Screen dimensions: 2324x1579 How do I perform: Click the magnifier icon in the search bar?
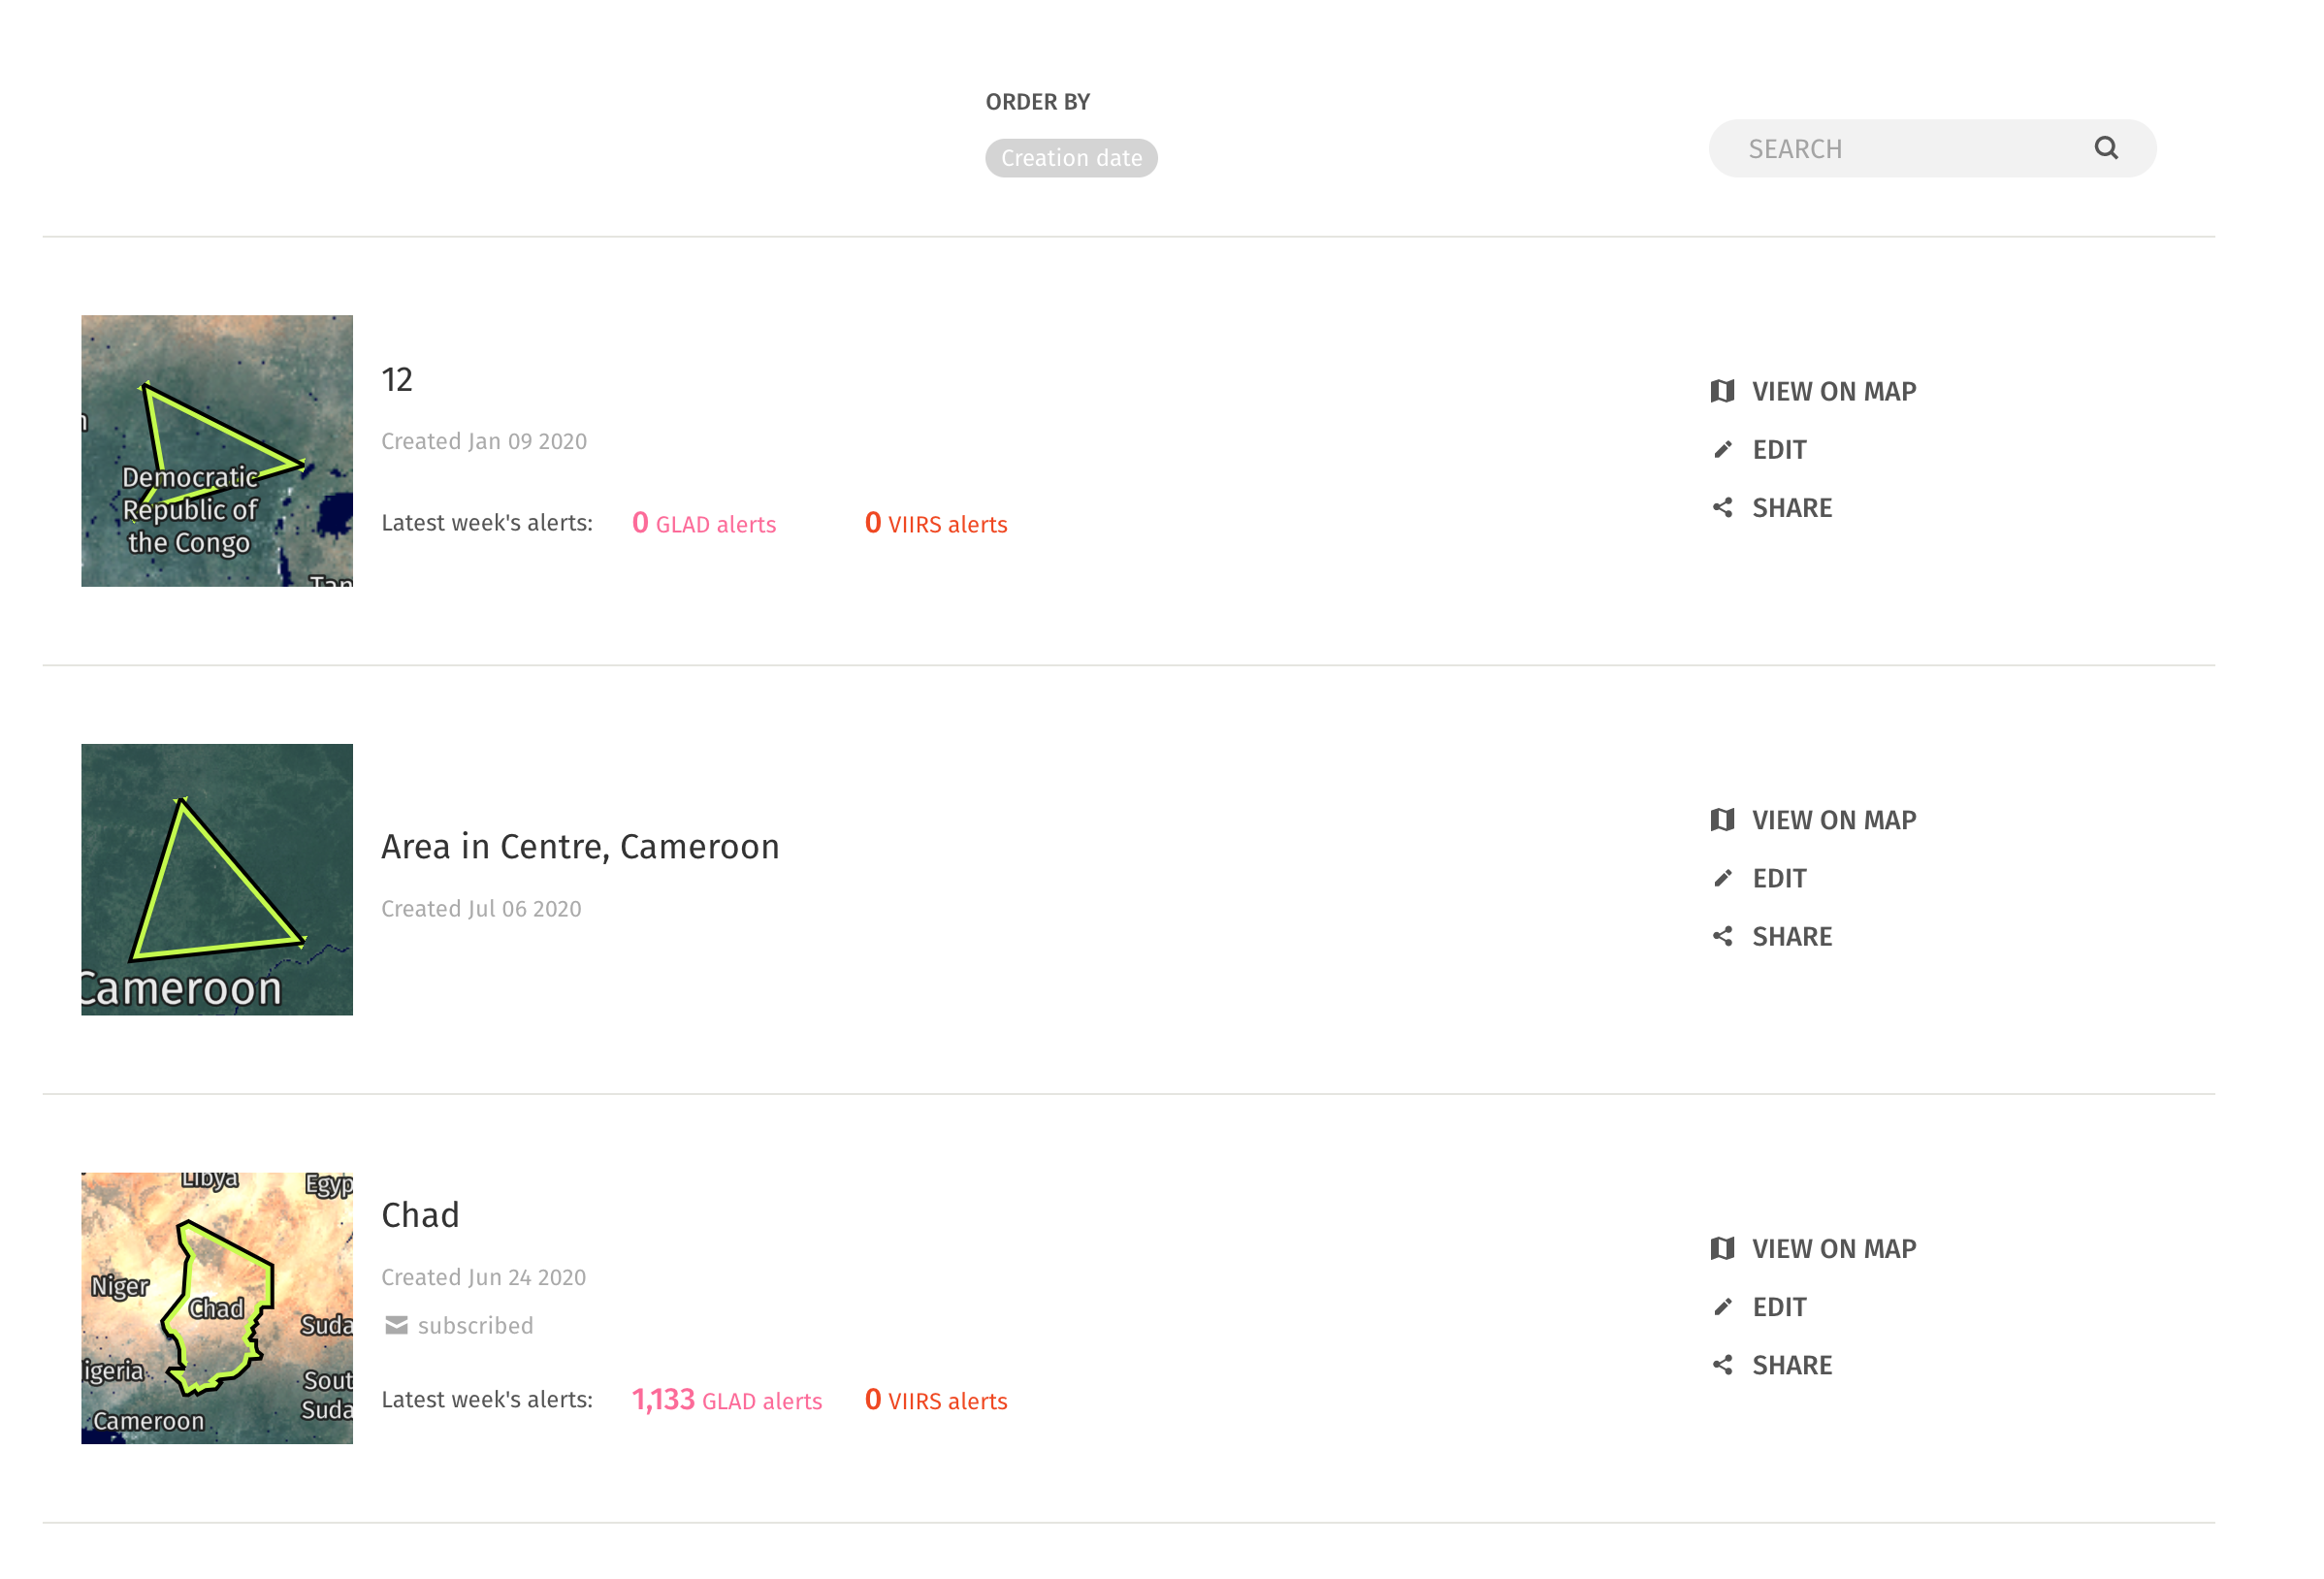coord(2107,147)
